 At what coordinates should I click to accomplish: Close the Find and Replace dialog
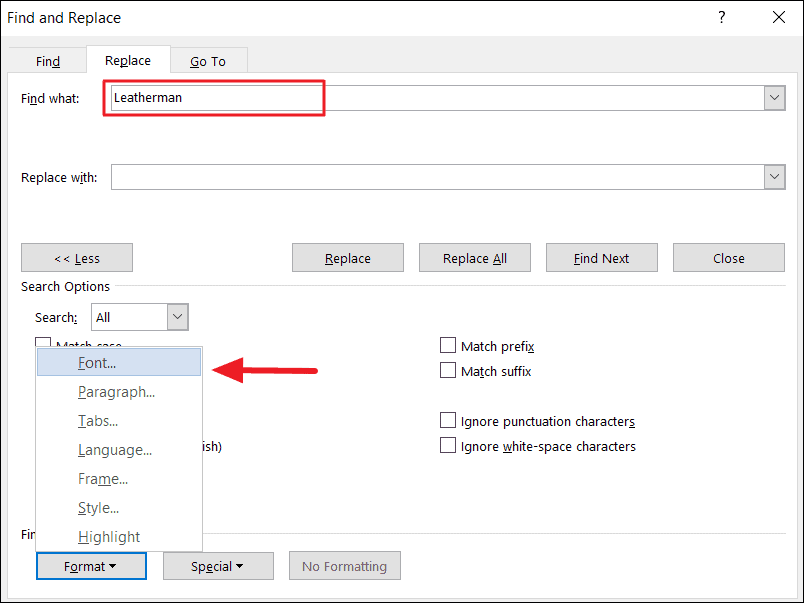coord(778,17)
